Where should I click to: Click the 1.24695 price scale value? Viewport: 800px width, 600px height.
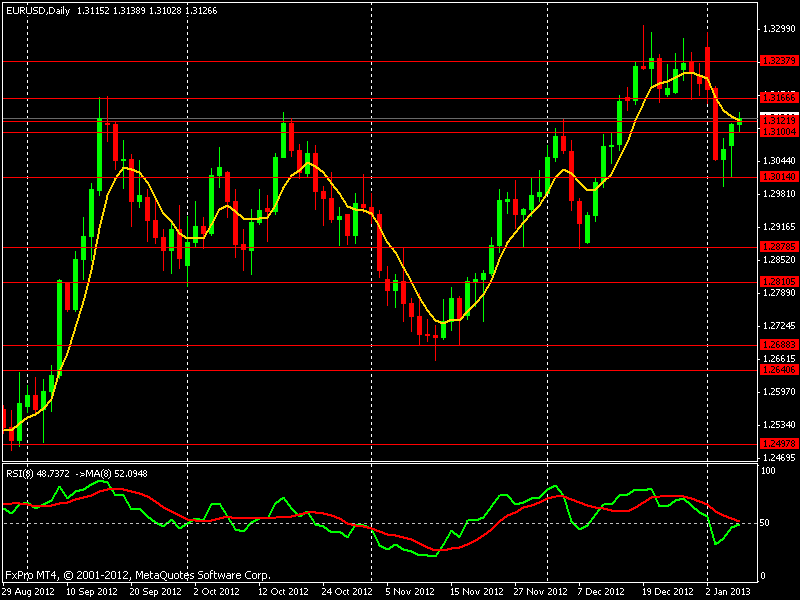pos(779,458)
